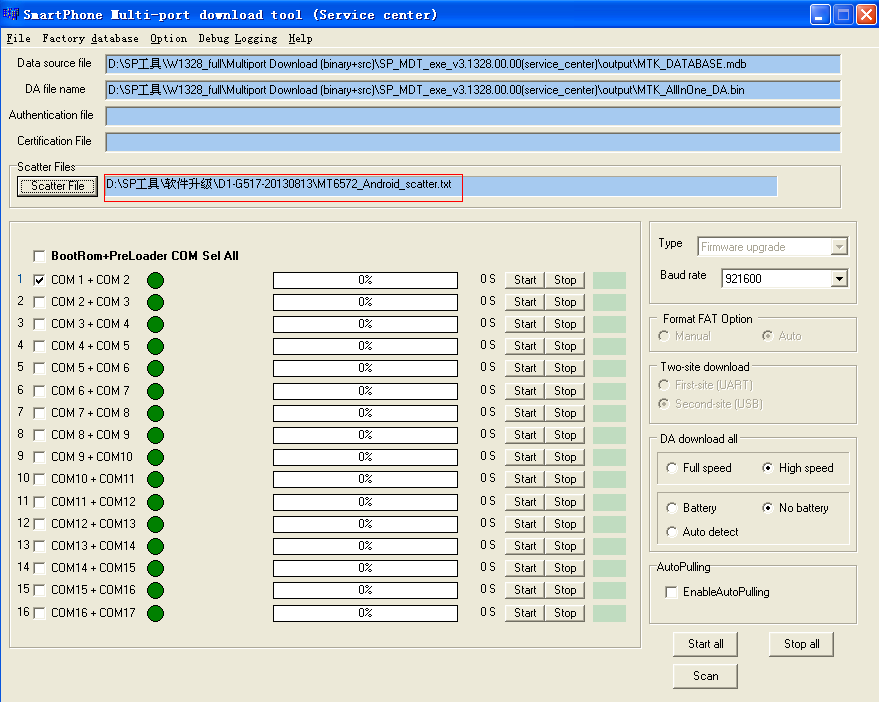Enable the COM 2 + COM 3 checkbox

tap(39, 302)
